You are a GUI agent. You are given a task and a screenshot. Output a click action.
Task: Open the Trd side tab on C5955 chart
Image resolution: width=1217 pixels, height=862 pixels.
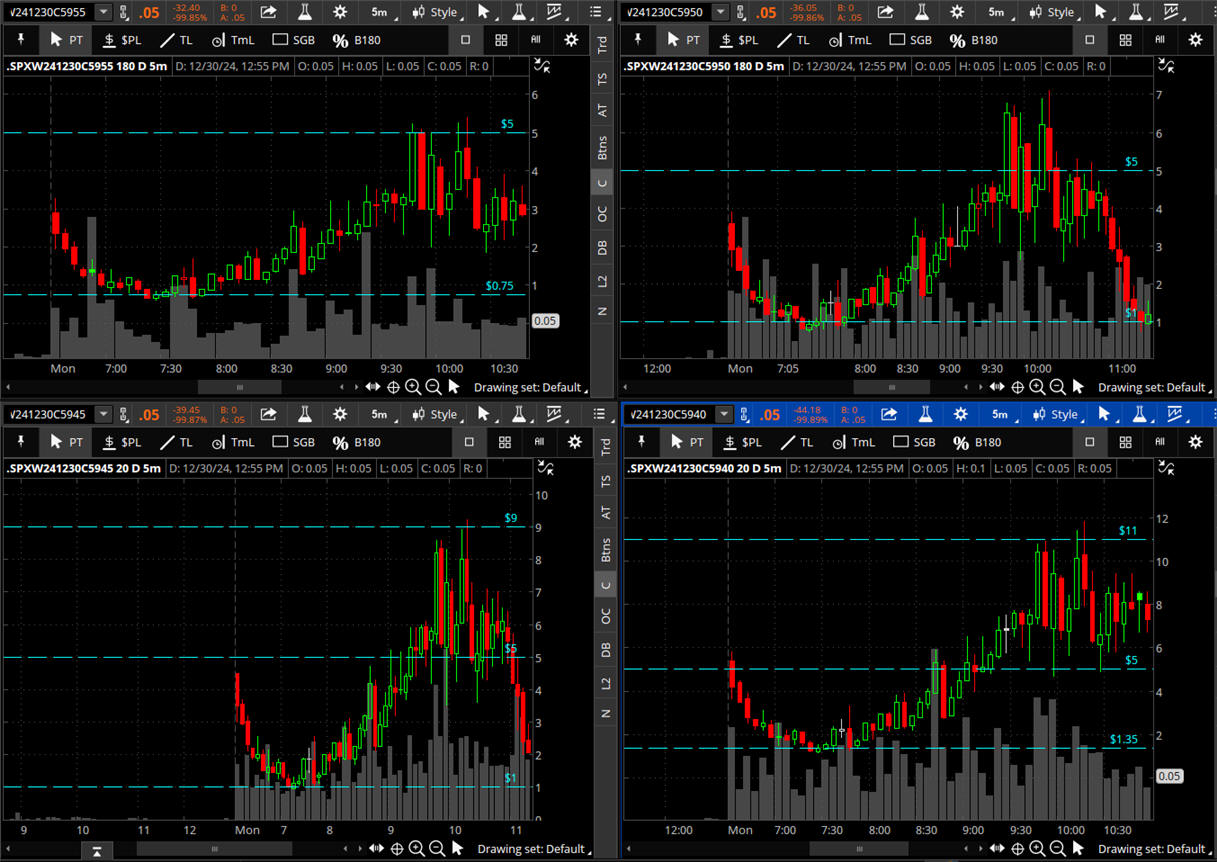click(x=602, y=45)
